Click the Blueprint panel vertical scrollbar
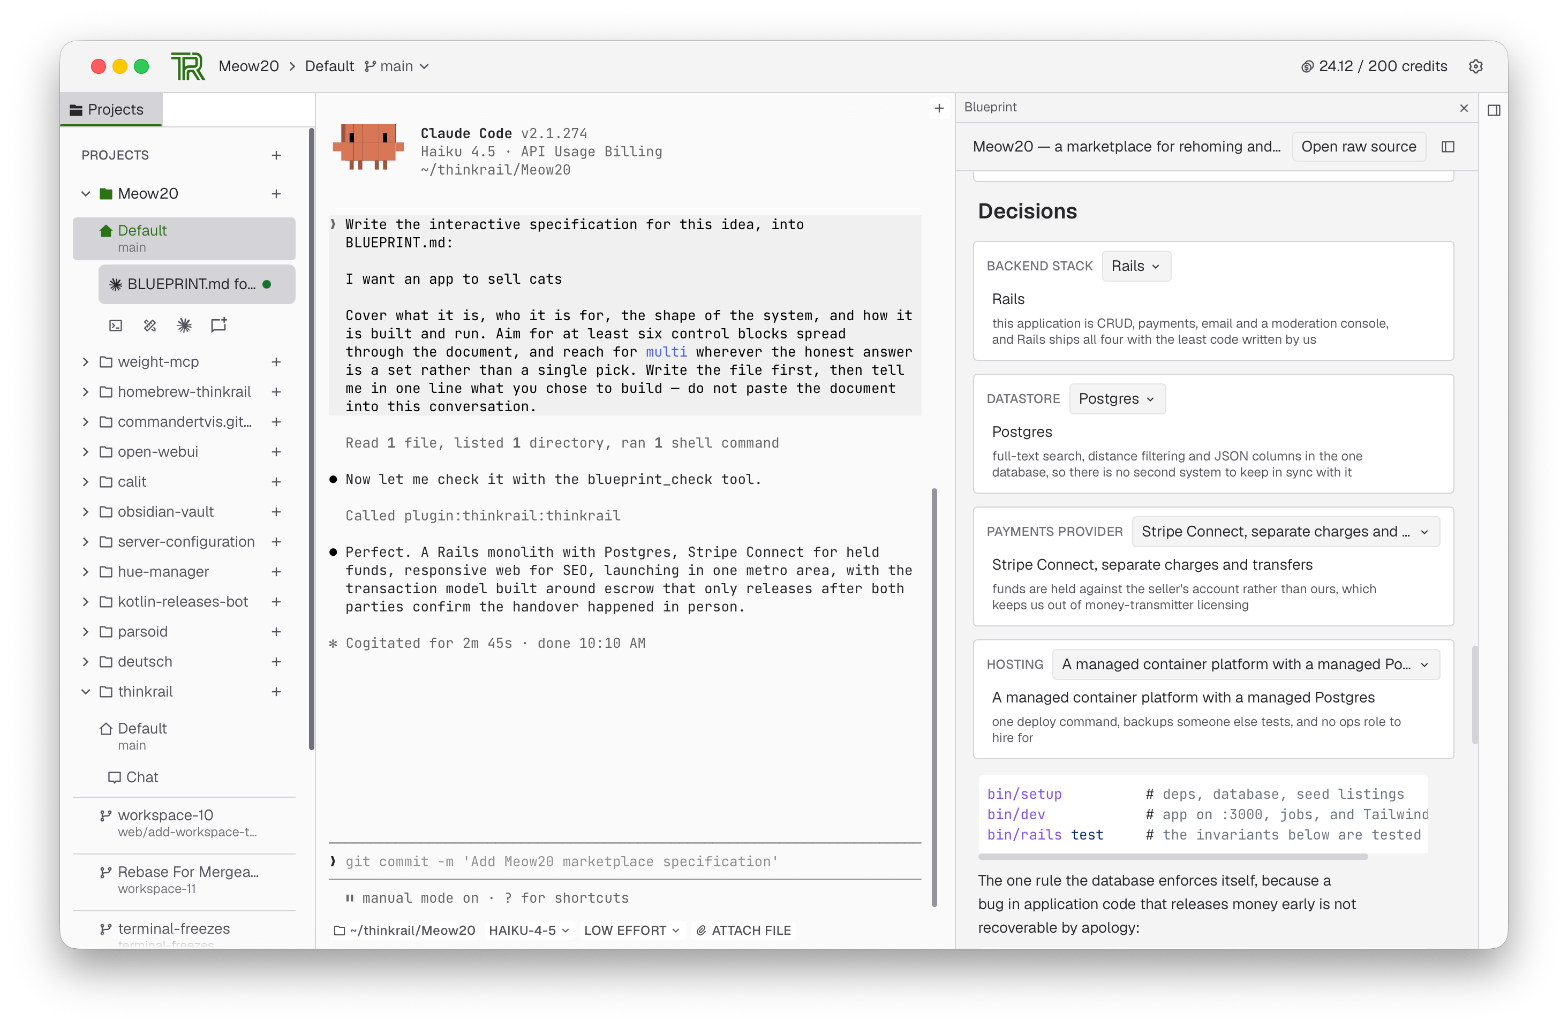 (1475, 695)
